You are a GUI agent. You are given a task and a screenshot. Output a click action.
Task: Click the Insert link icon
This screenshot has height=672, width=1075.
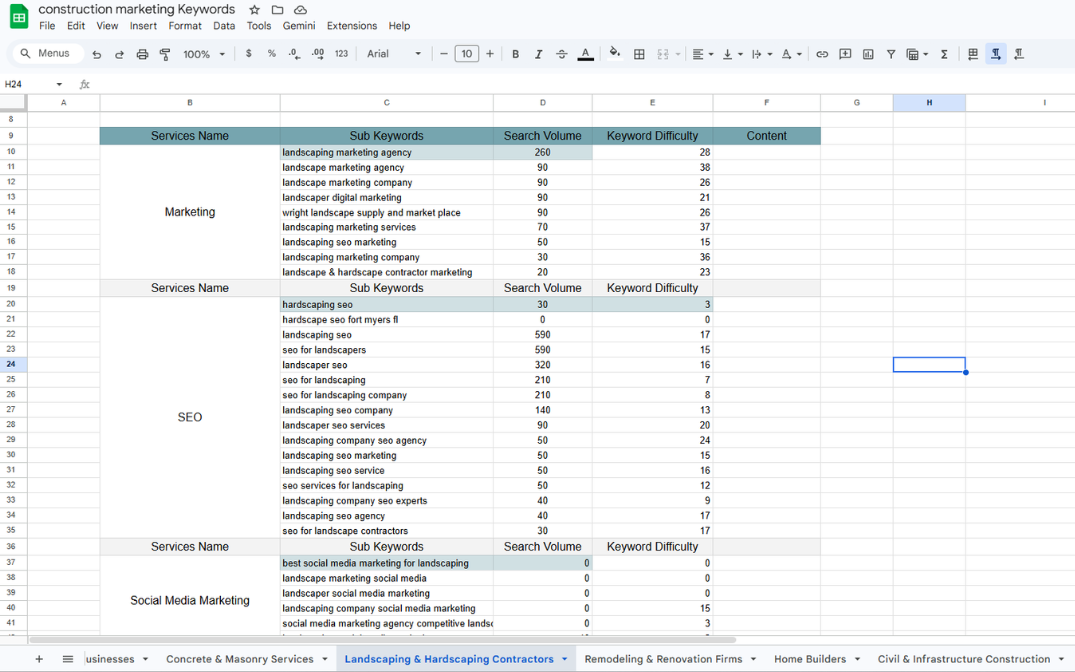coord(822,54)
